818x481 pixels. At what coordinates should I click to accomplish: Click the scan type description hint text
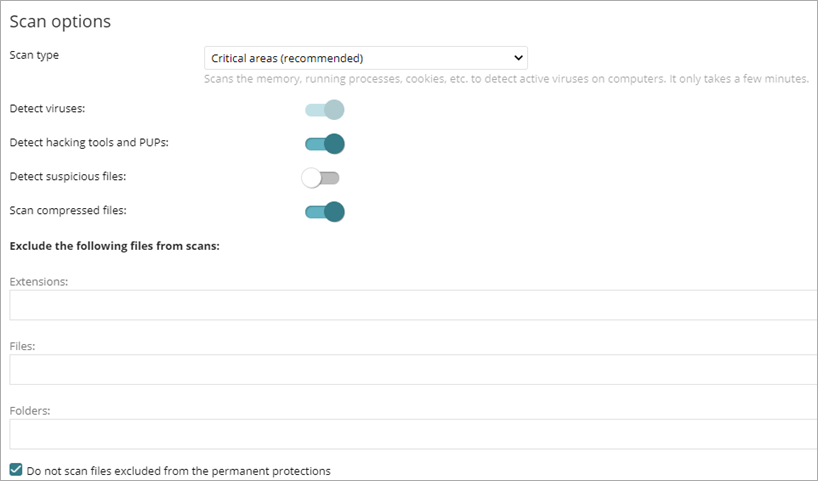(x=506, y=79)
